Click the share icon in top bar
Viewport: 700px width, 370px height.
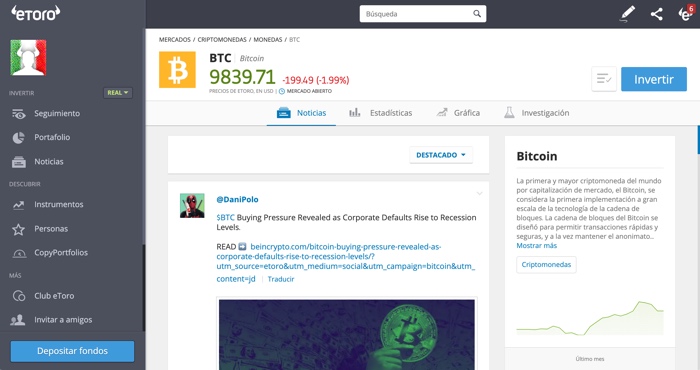[656, 14]
